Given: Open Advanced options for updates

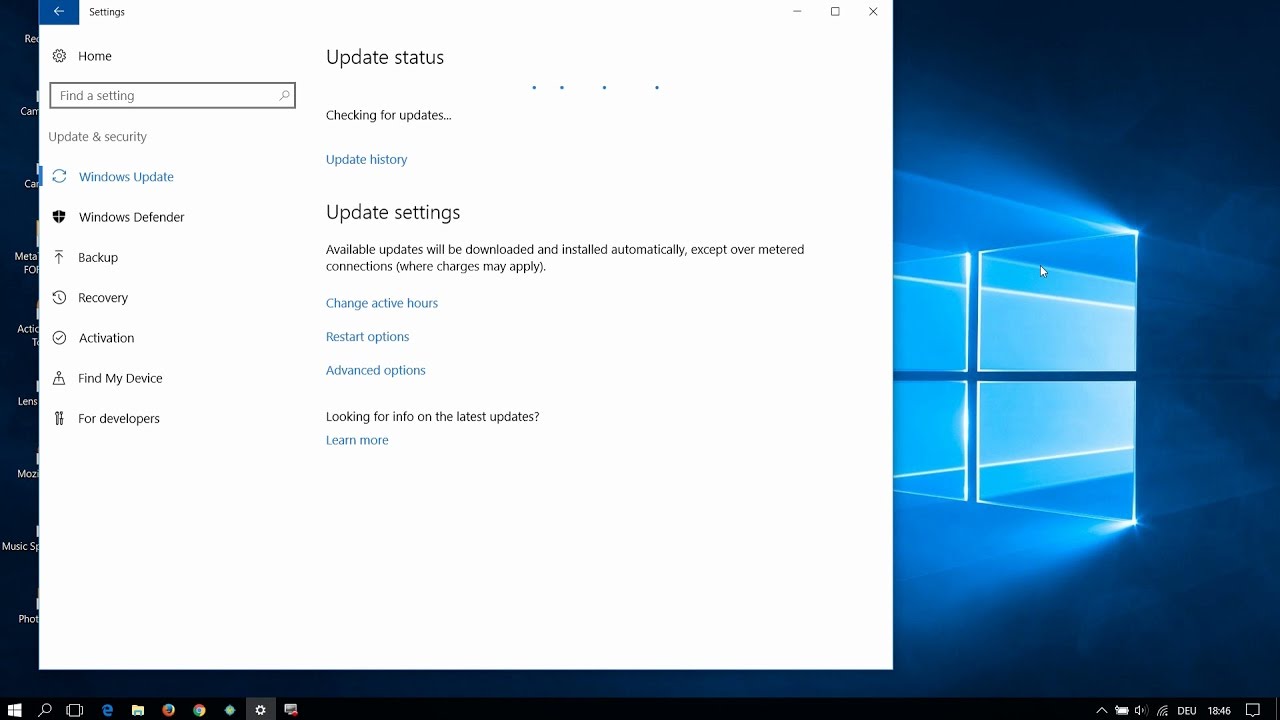Looking at the screenshot, I should 375,370.
